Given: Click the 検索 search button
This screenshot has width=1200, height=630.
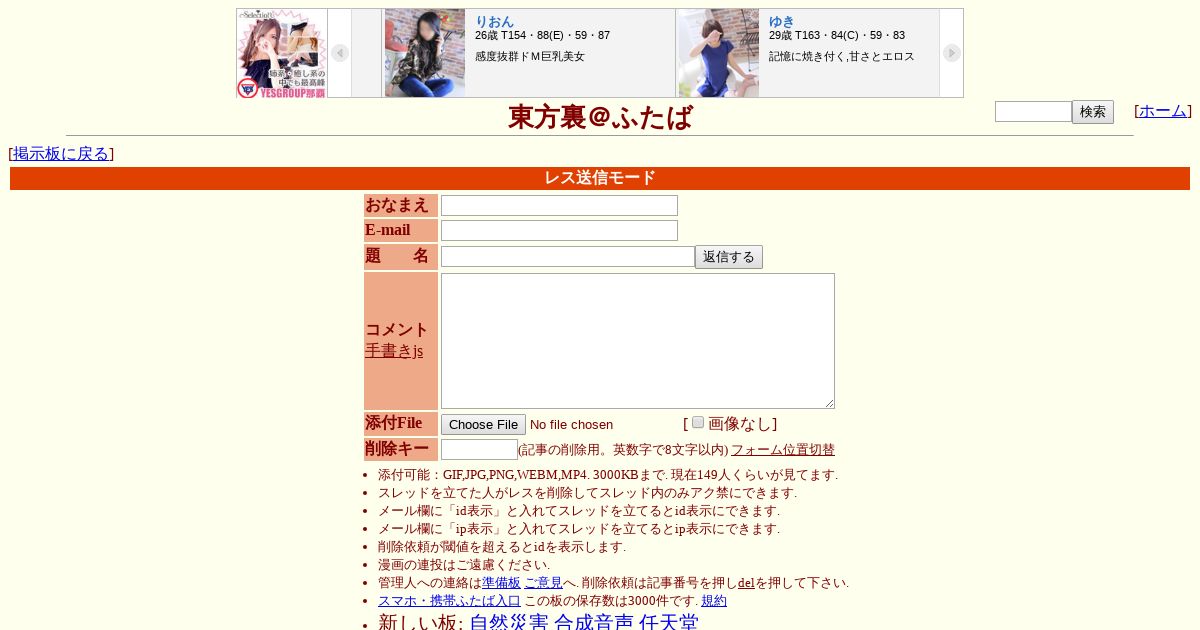Looking at the screenshot, I should pyautogui.click(x=1093, y=112).
